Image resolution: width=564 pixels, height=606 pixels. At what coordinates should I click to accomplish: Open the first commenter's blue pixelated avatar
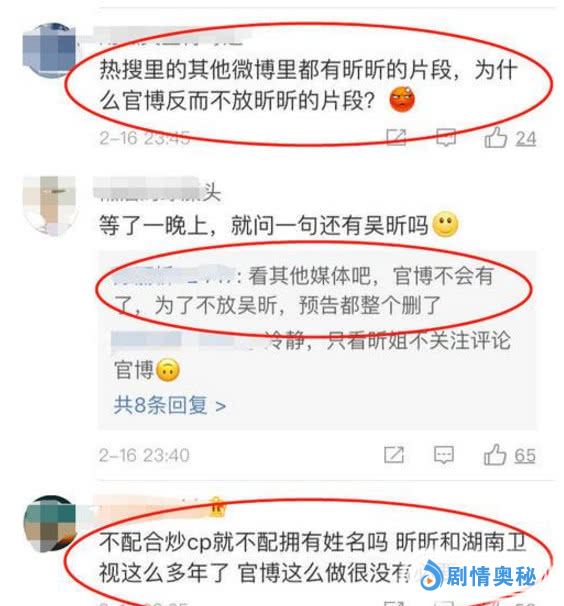49,50
